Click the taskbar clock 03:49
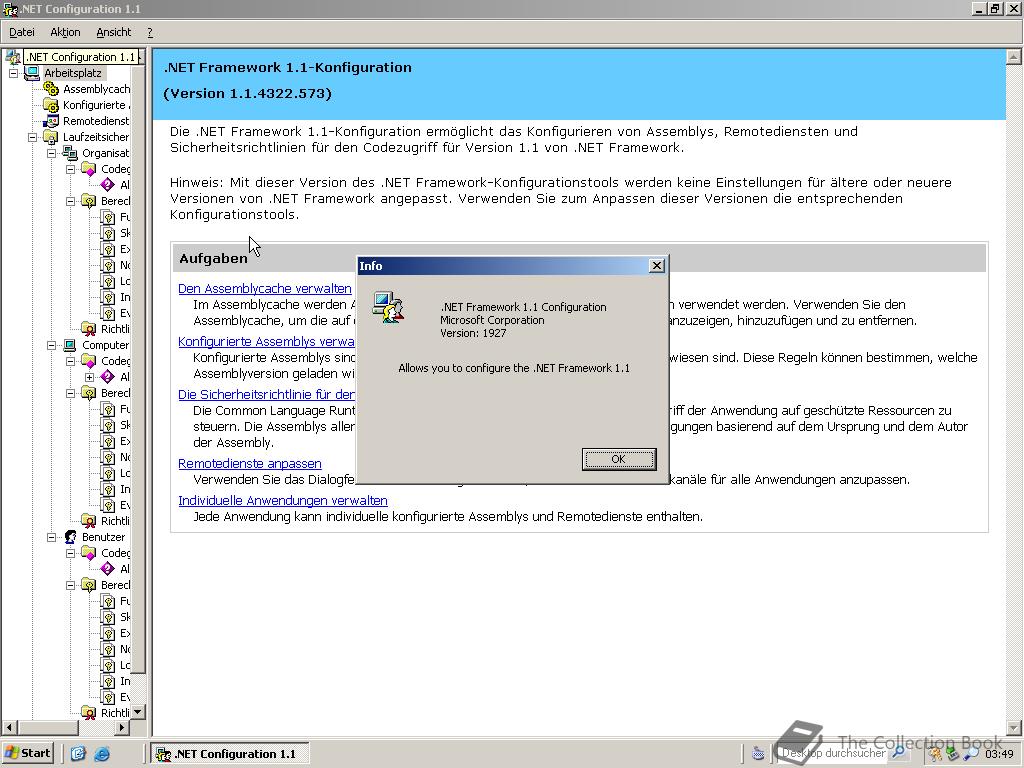Screen dimensions: 1024x768 click(999, 754)
